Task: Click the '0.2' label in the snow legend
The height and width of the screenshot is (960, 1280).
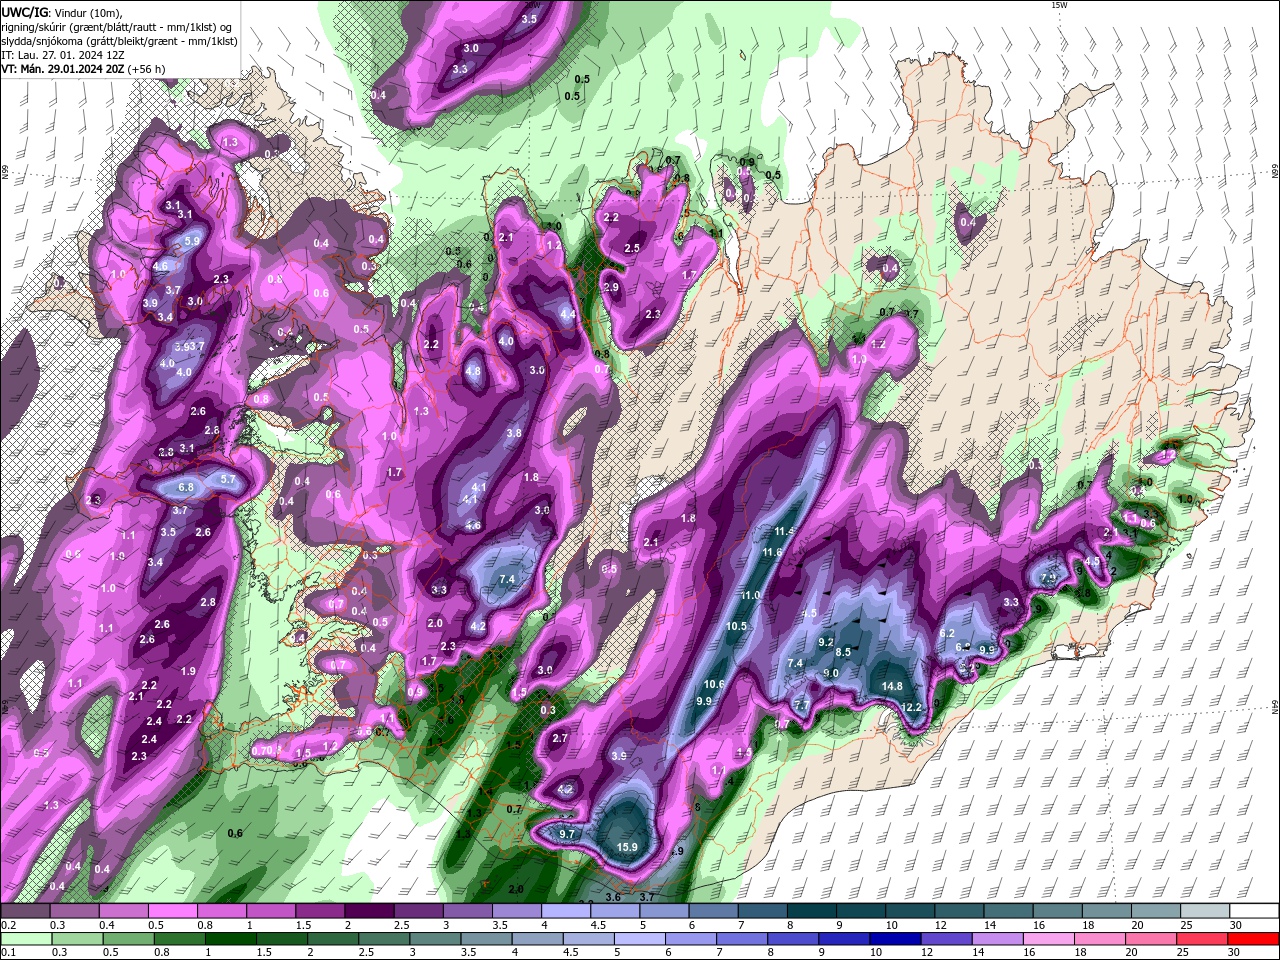Action: [8, 925]
